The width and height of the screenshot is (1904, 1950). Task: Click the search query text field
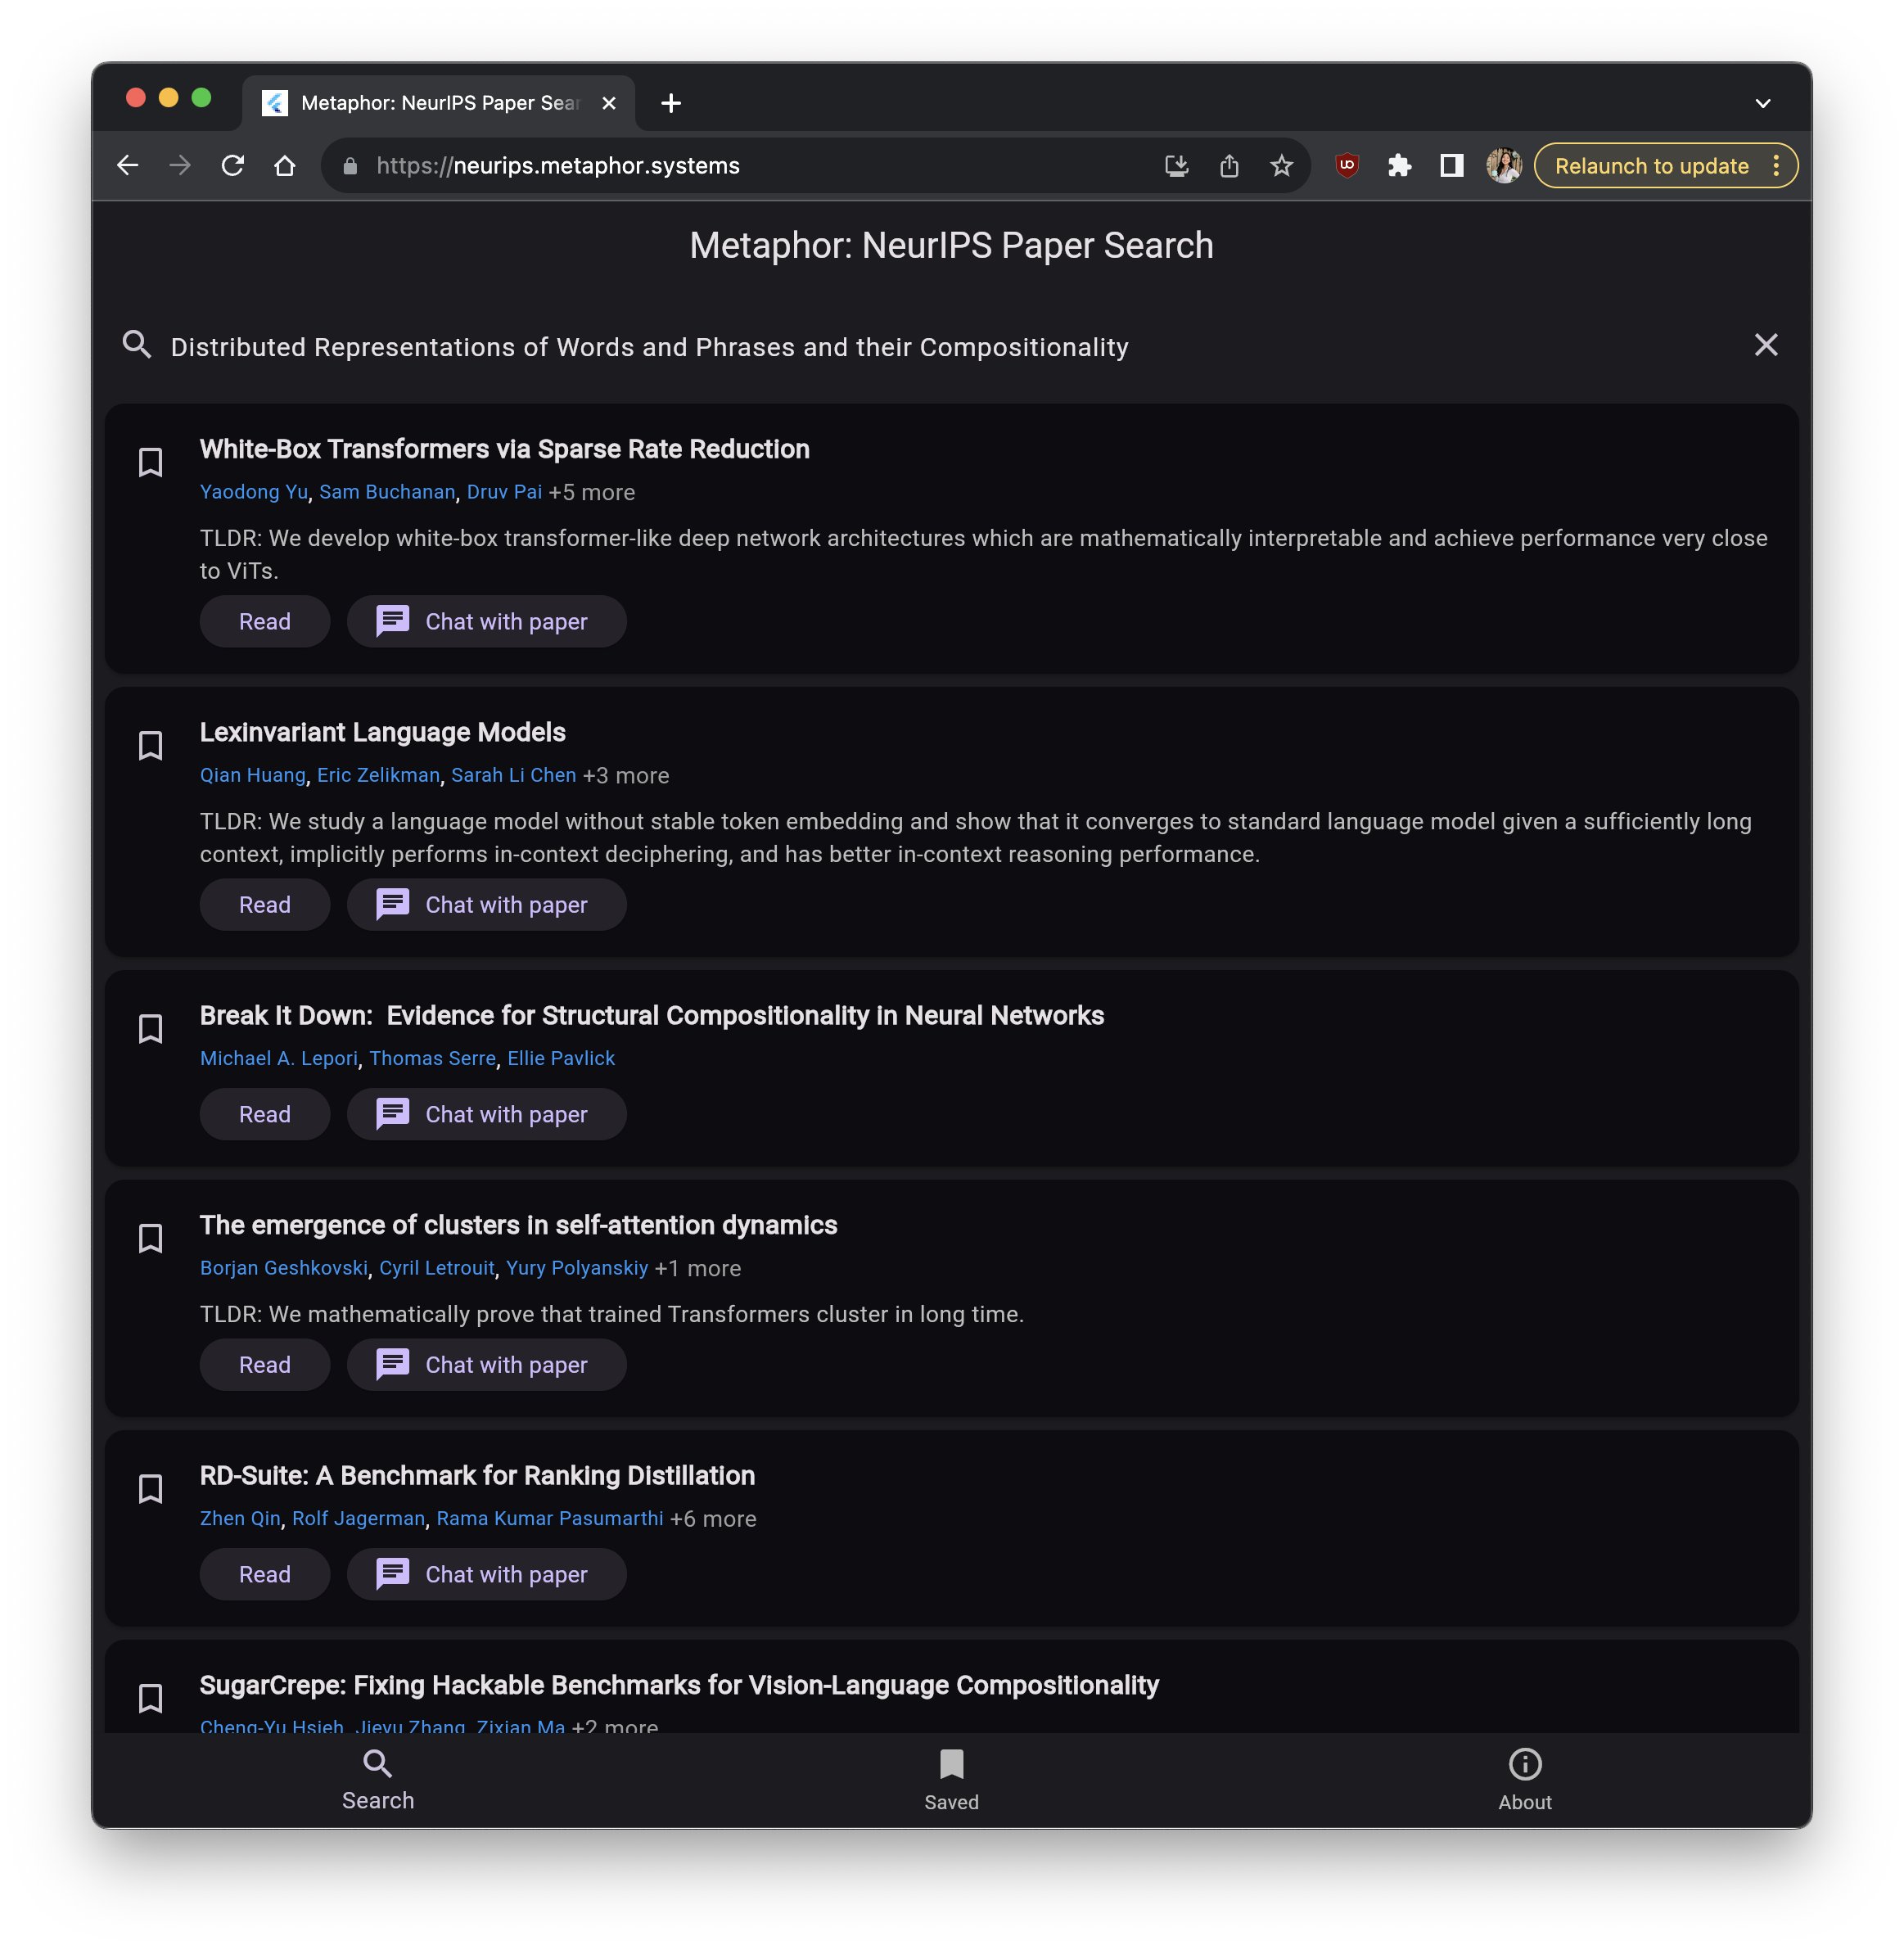(649, 347)
